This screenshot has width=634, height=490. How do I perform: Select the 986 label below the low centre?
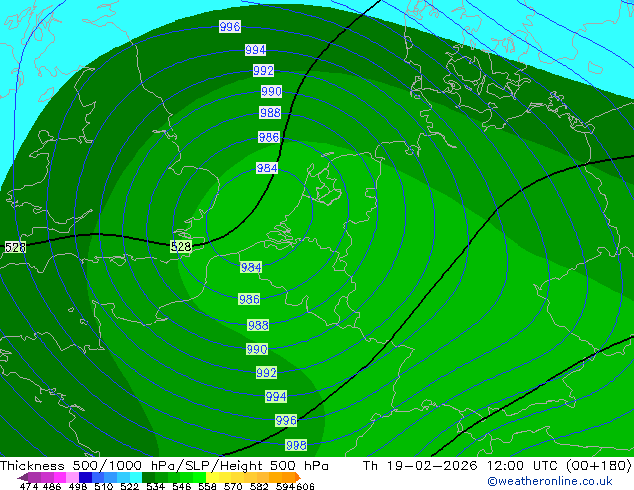tap(249, 299)
